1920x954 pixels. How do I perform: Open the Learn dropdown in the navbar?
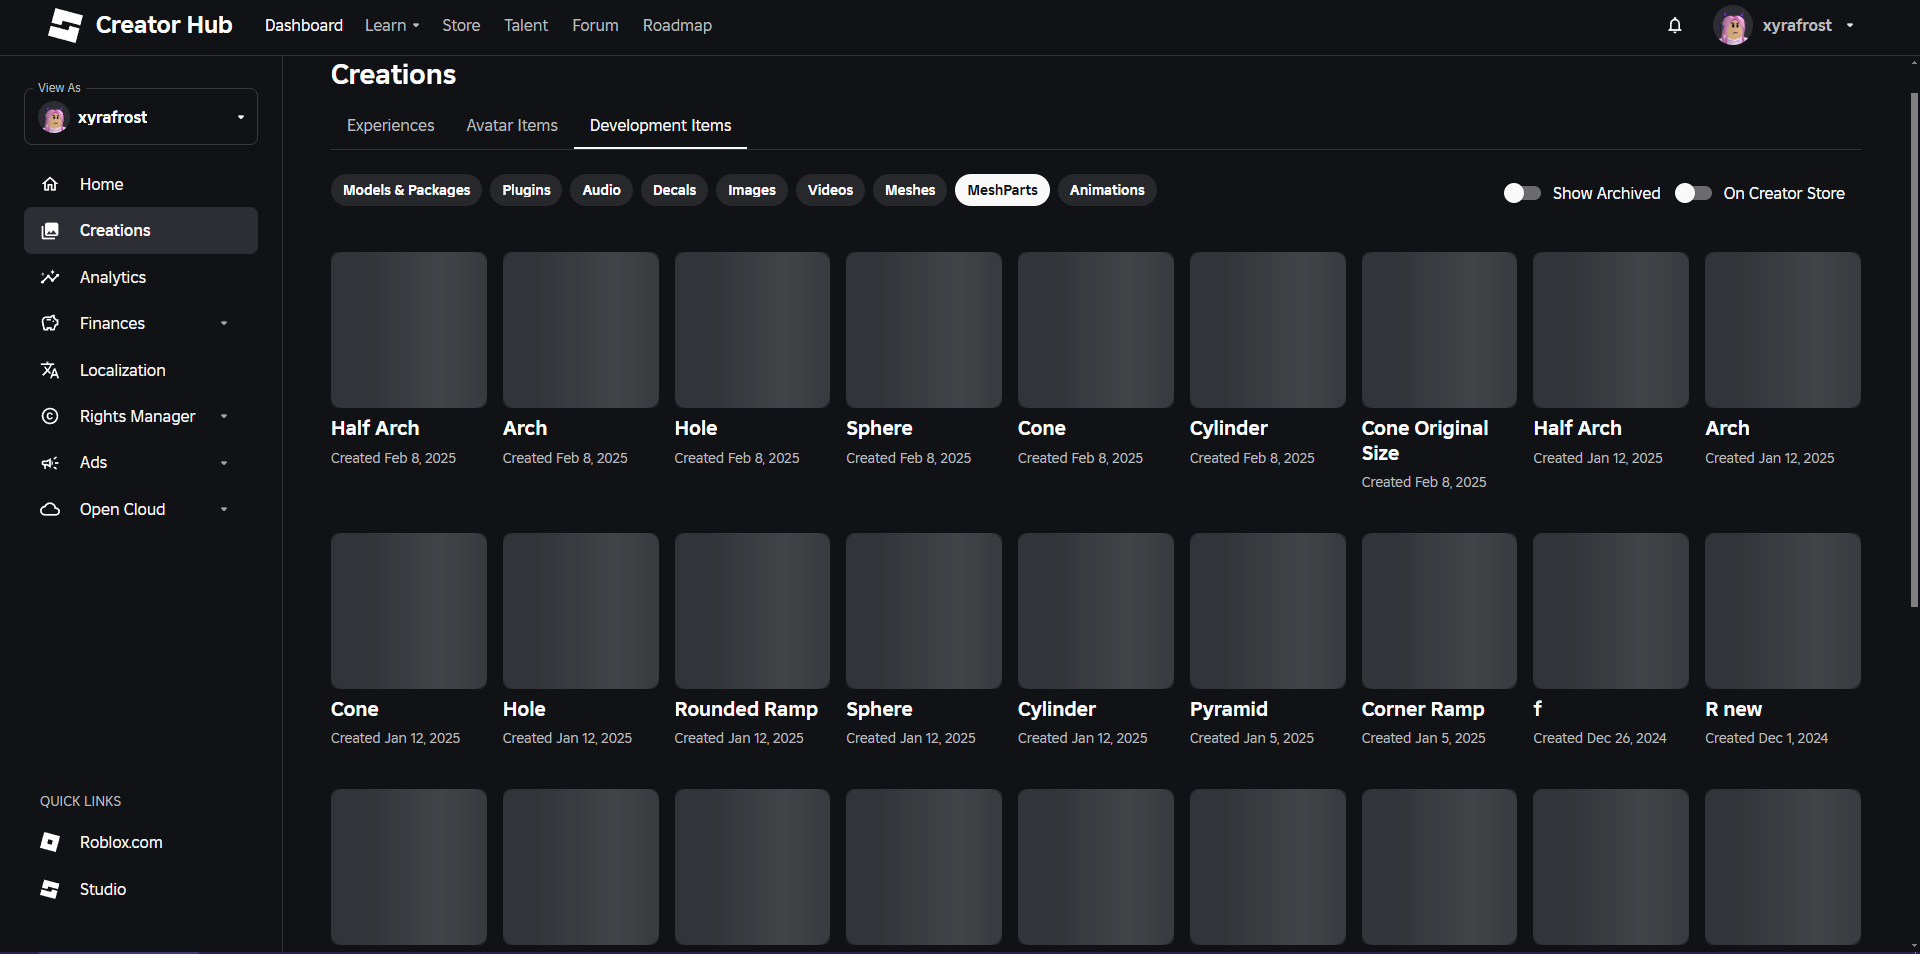(392, 25)
